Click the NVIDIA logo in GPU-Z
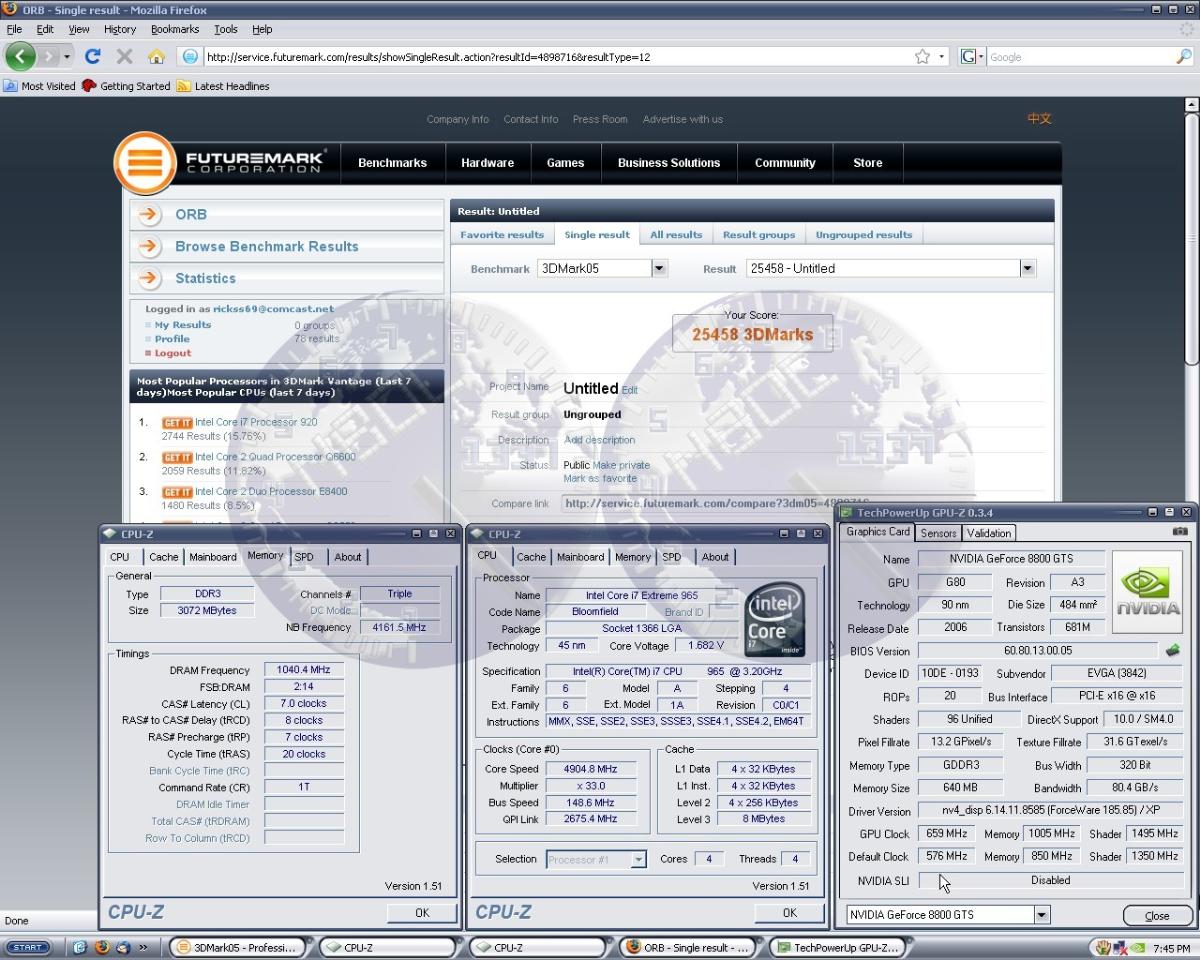1200x960 pixels. coord(1147,591)
